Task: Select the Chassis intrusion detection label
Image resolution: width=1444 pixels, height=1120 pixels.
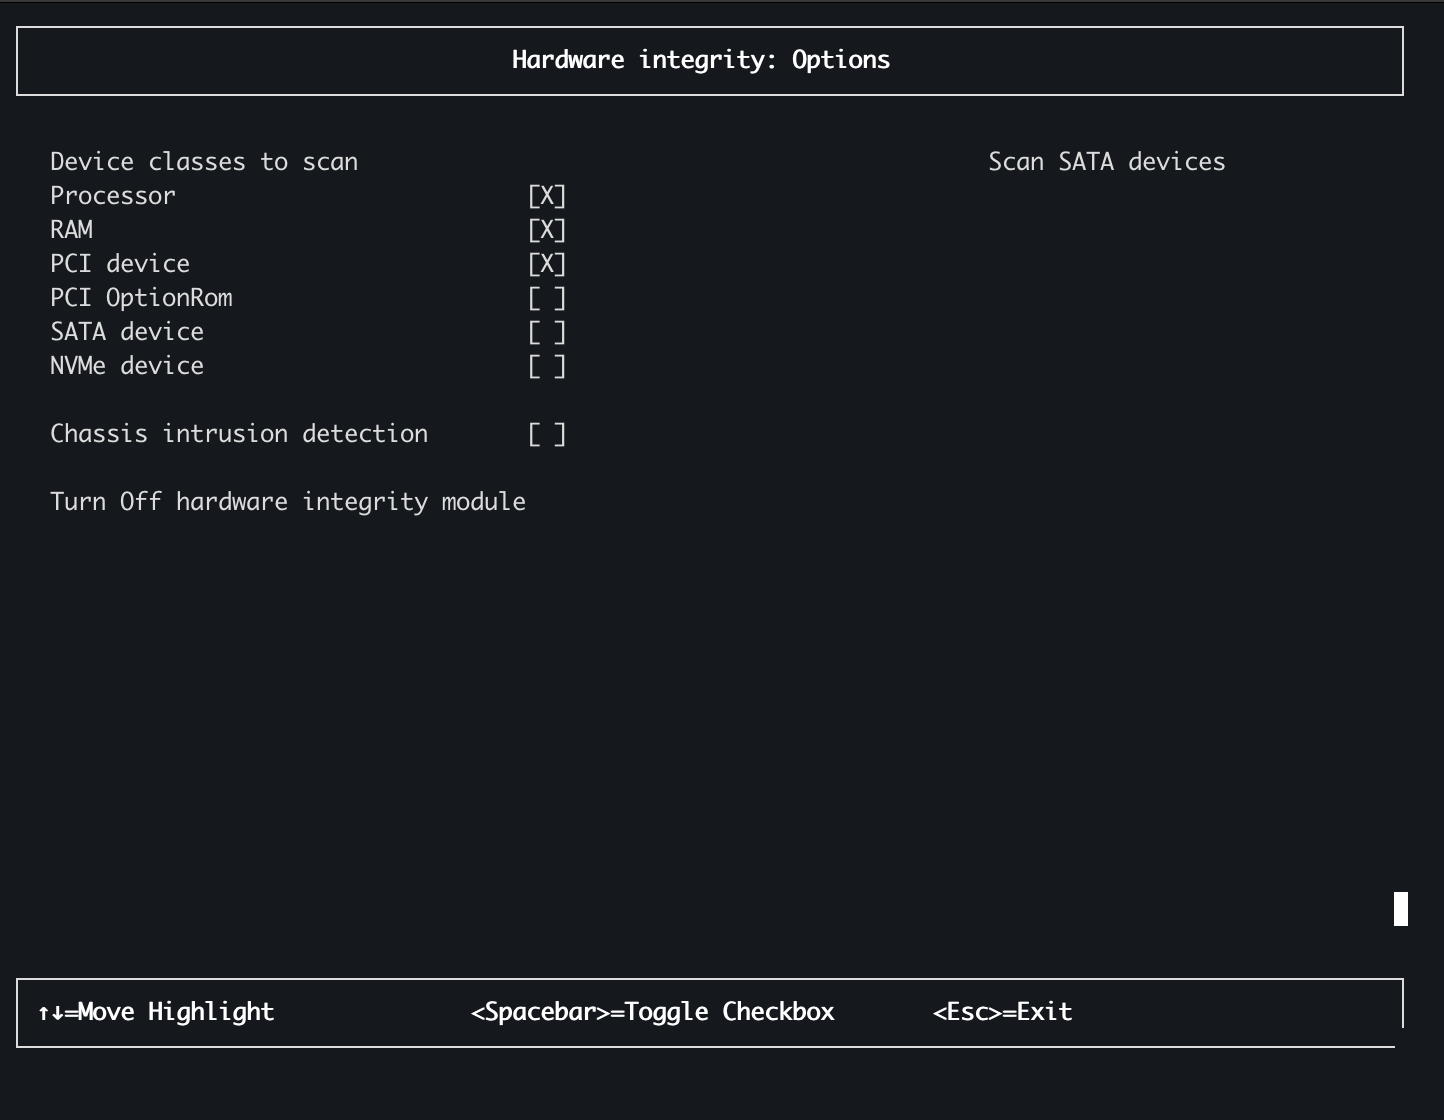Action: pyautogui.click(x=239, y=434)
